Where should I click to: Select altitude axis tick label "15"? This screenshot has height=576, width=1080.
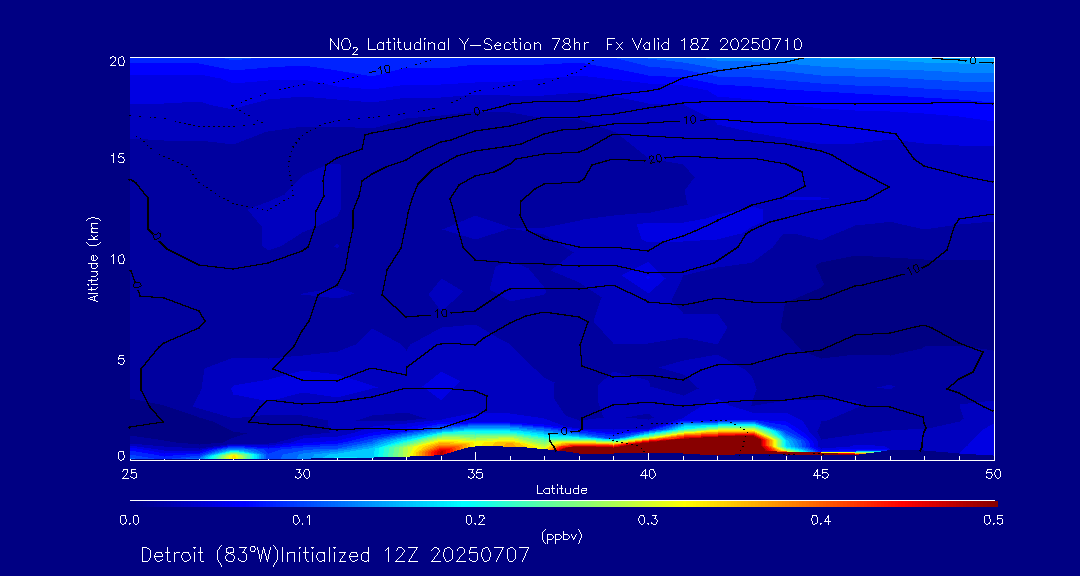[118, 158]
